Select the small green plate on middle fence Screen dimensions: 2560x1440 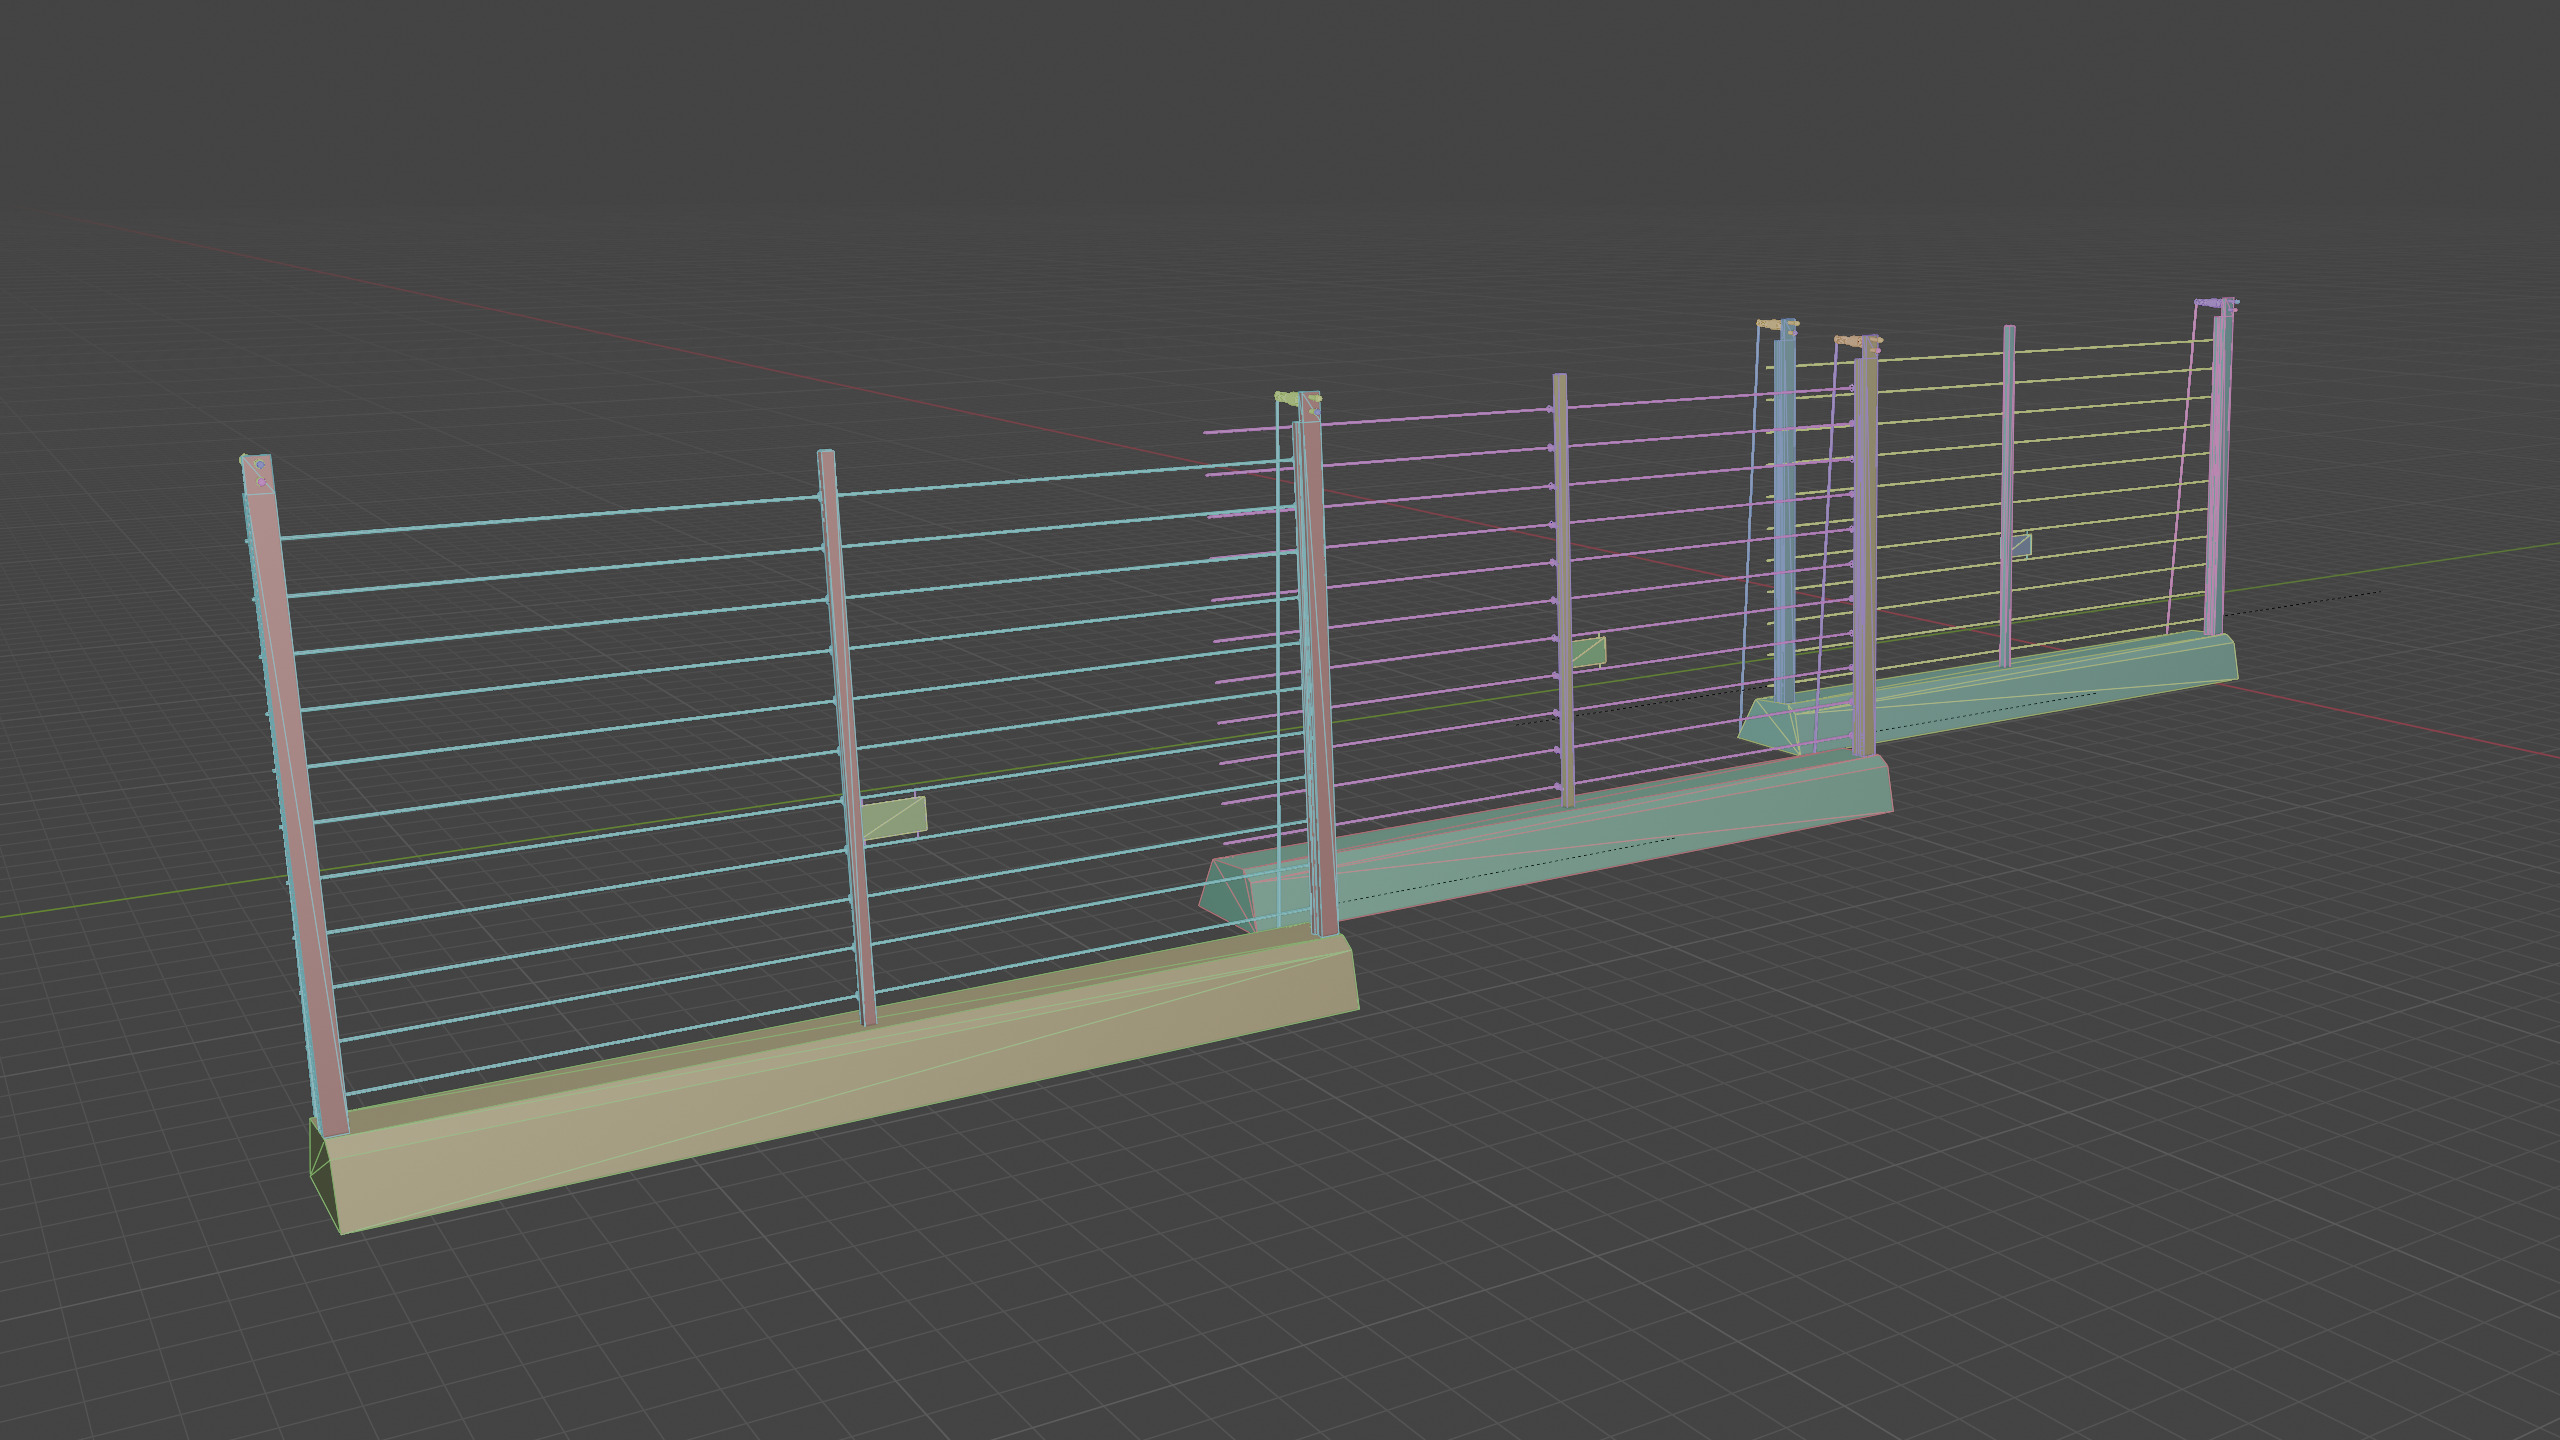pyautogui.click(x=1590, y=652)
